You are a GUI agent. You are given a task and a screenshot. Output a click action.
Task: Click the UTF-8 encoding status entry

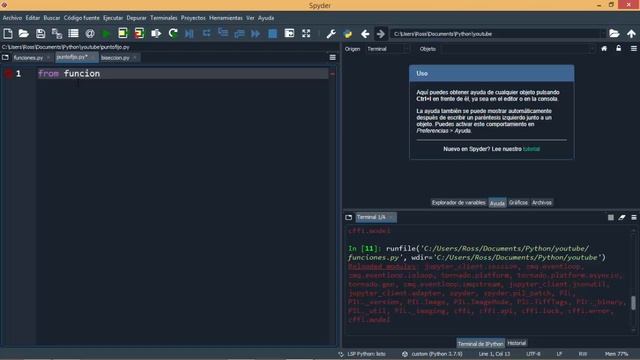533,354
